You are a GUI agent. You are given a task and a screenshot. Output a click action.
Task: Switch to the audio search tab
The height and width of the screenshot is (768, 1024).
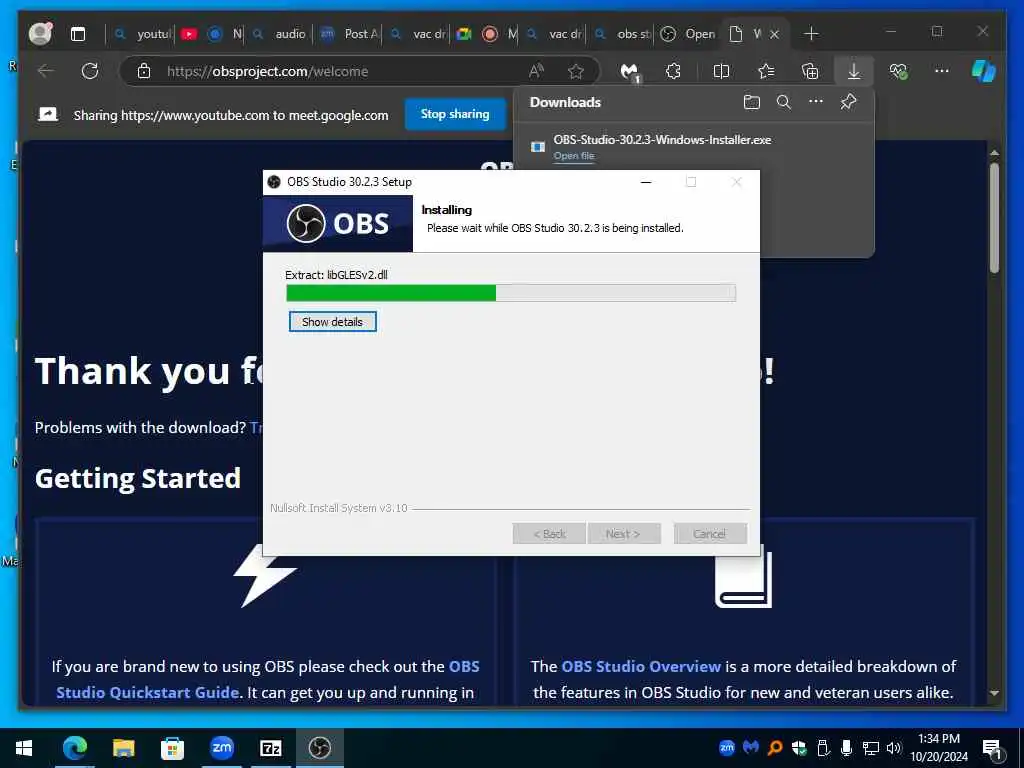pos(280,34)
